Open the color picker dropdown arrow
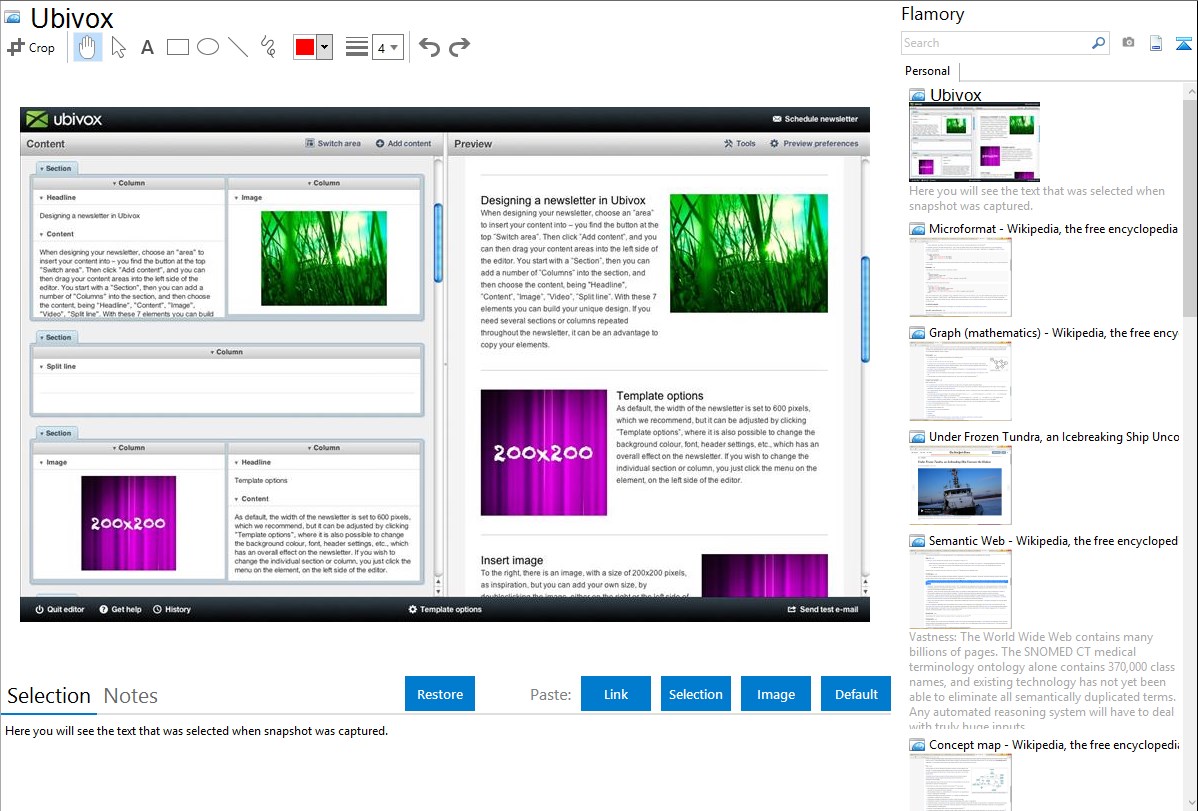 pos(324,47)
